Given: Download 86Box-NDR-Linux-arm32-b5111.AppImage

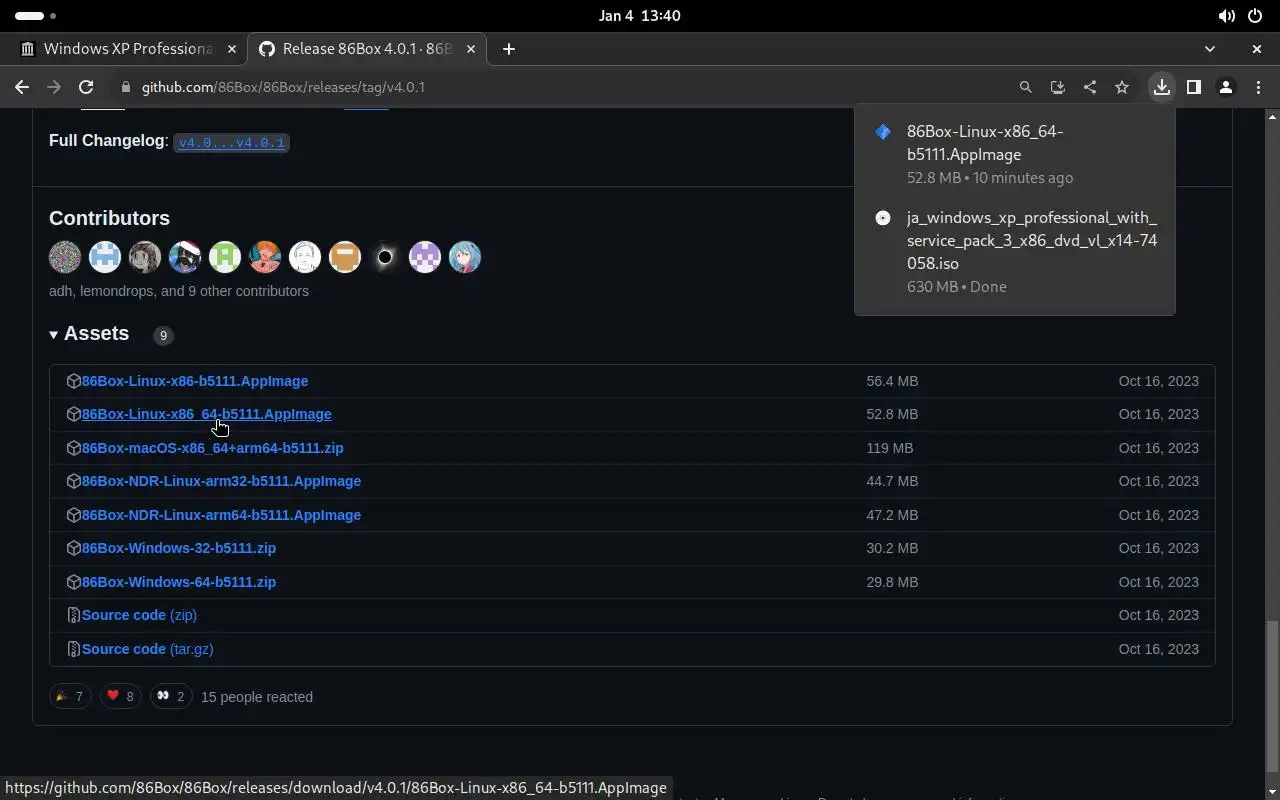Looking at the screenshot, I should point(221,481).
